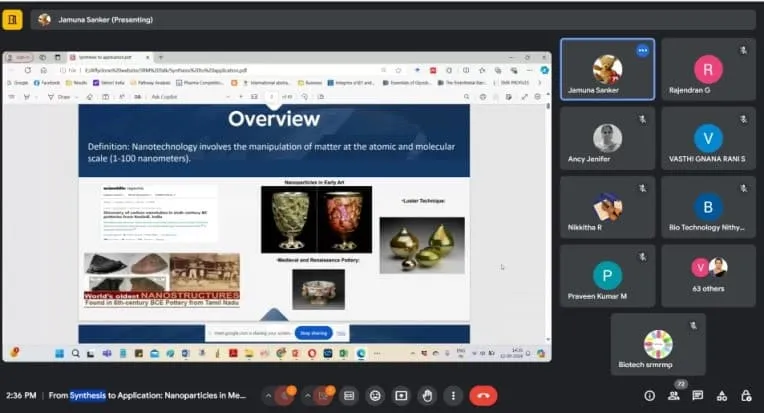The height and width of the screenshot is (413, 764).
Task: Click Stop sharing in shared screen
Action: click(x=314, y=333)
